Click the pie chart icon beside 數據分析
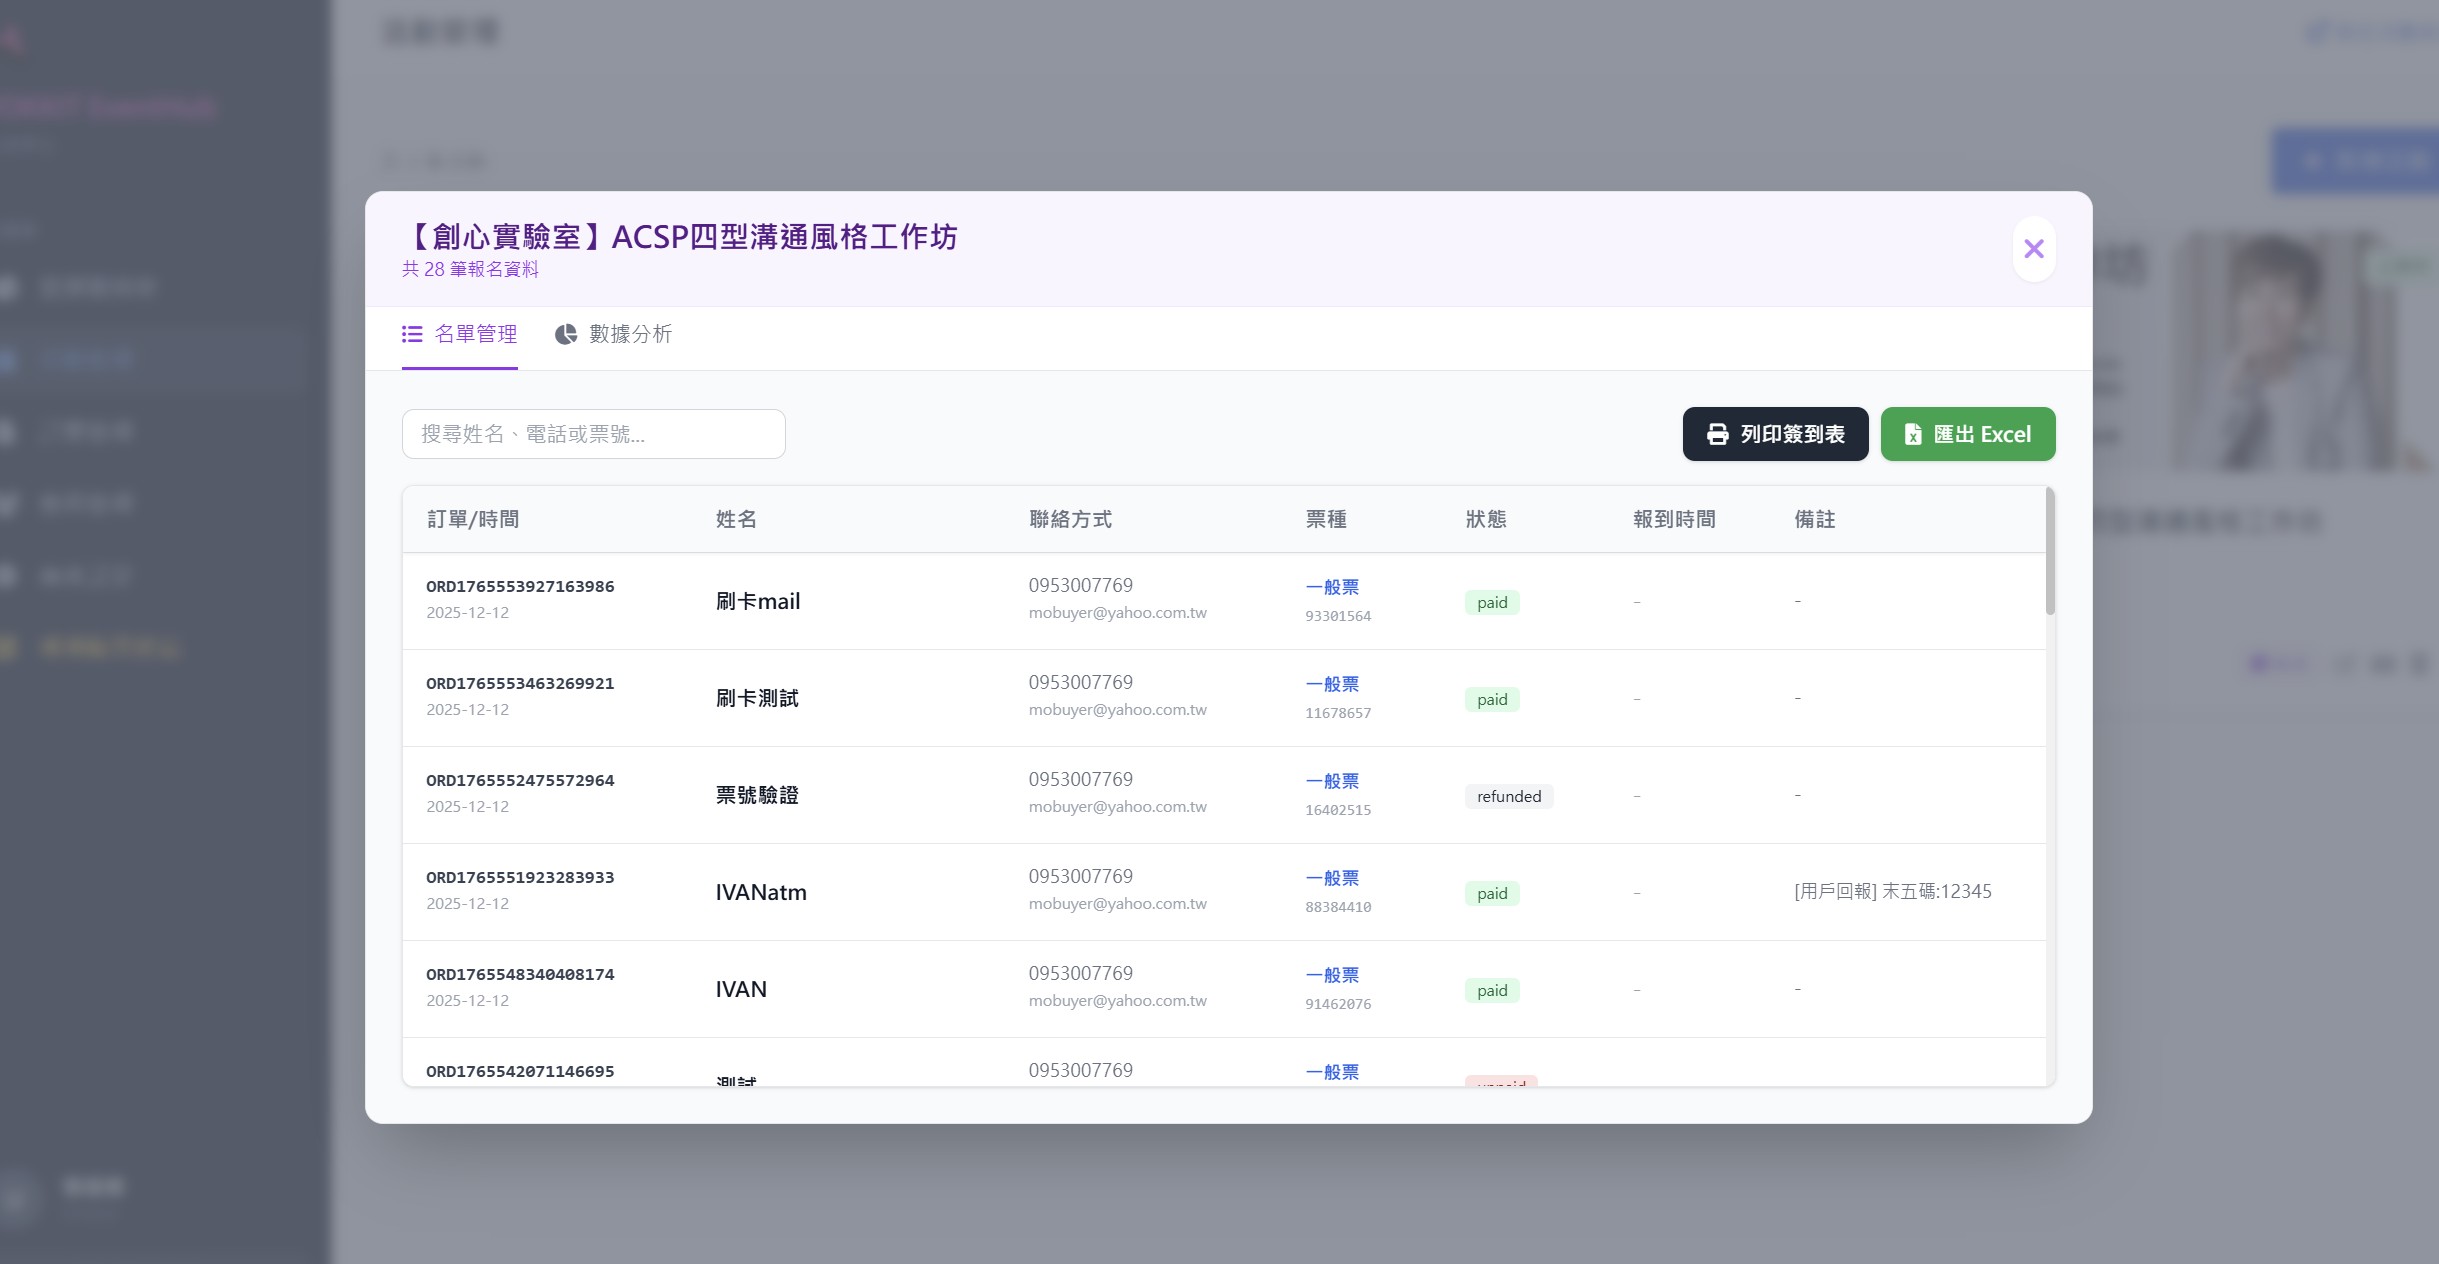 pyautogui.click(x=566, y=334)
